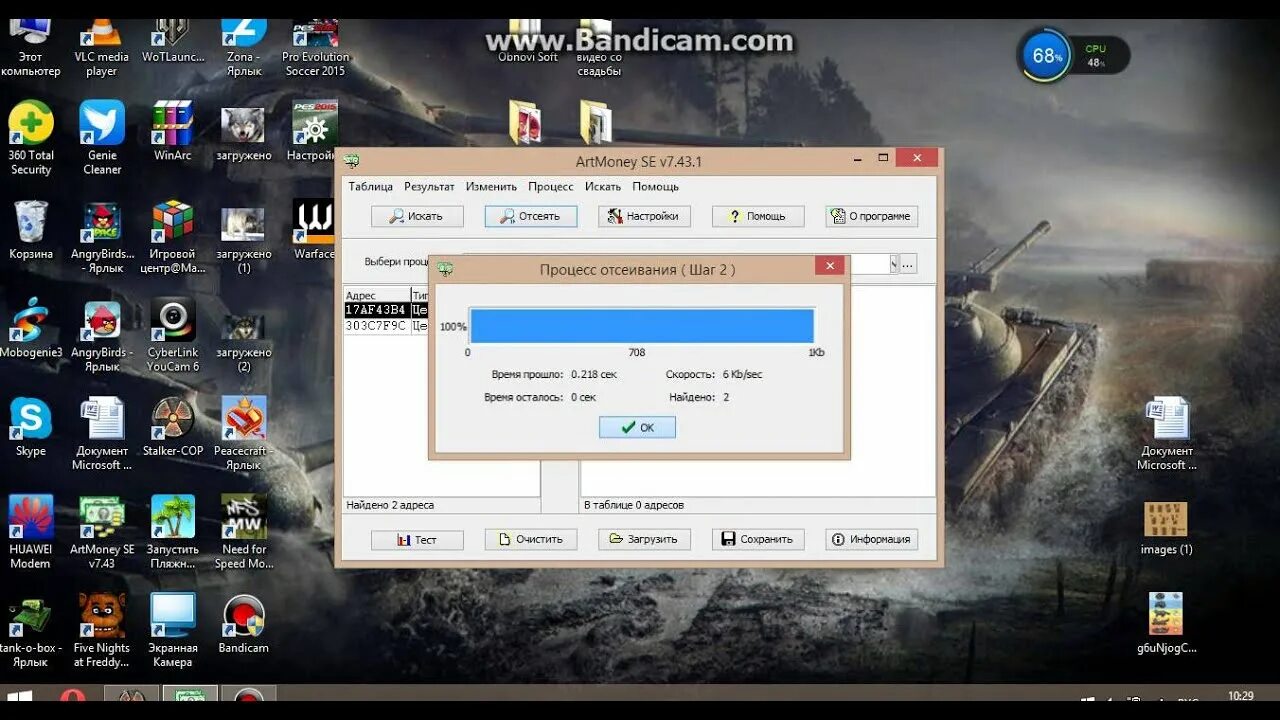
Task: Open Изменить menu in ArtMoney
Action: [491, 186]
